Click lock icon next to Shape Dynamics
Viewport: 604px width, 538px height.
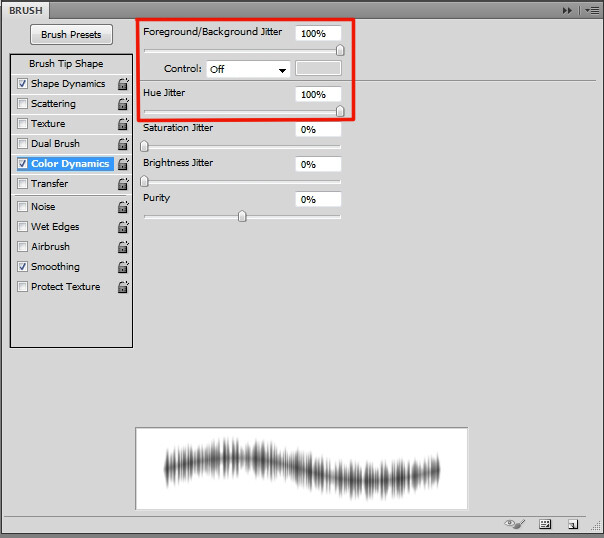pyautogui.click(x=123, y=84)
